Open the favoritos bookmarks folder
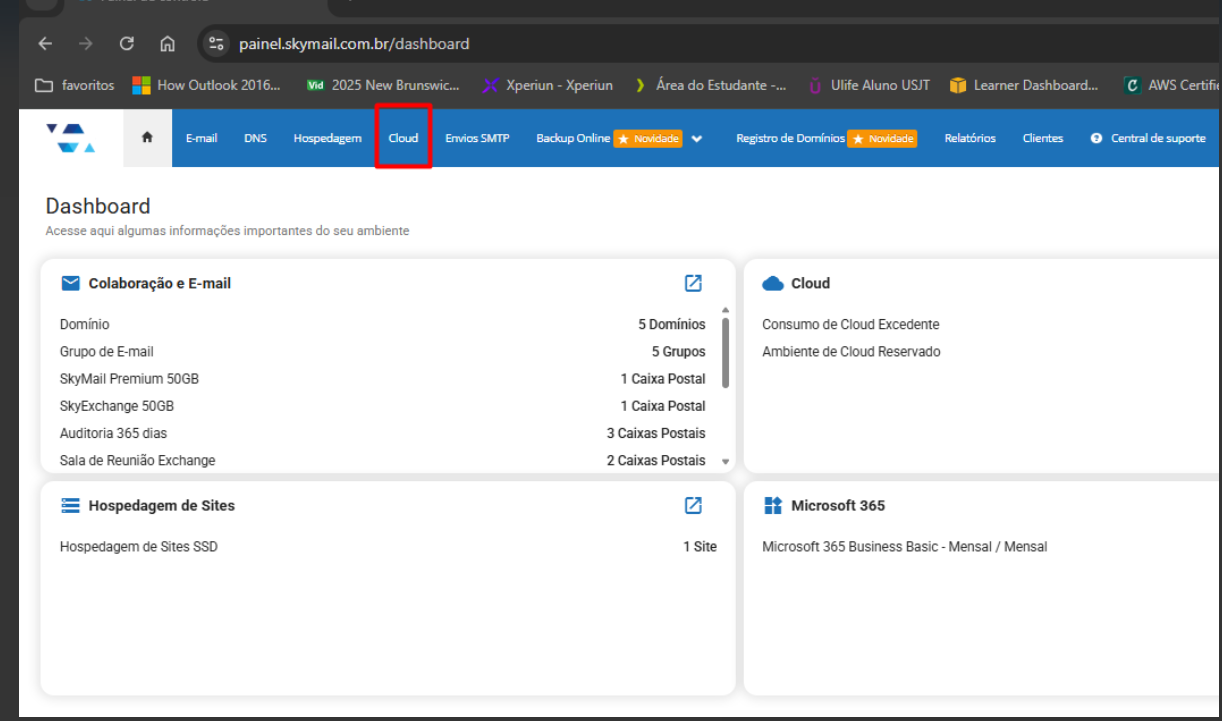Viewport: 1222px width, 721px height. click(75, 85)
